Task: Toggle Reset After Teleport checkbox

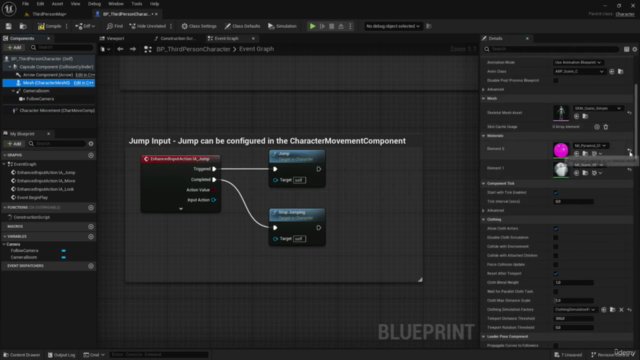Action: tap(556, 273)
